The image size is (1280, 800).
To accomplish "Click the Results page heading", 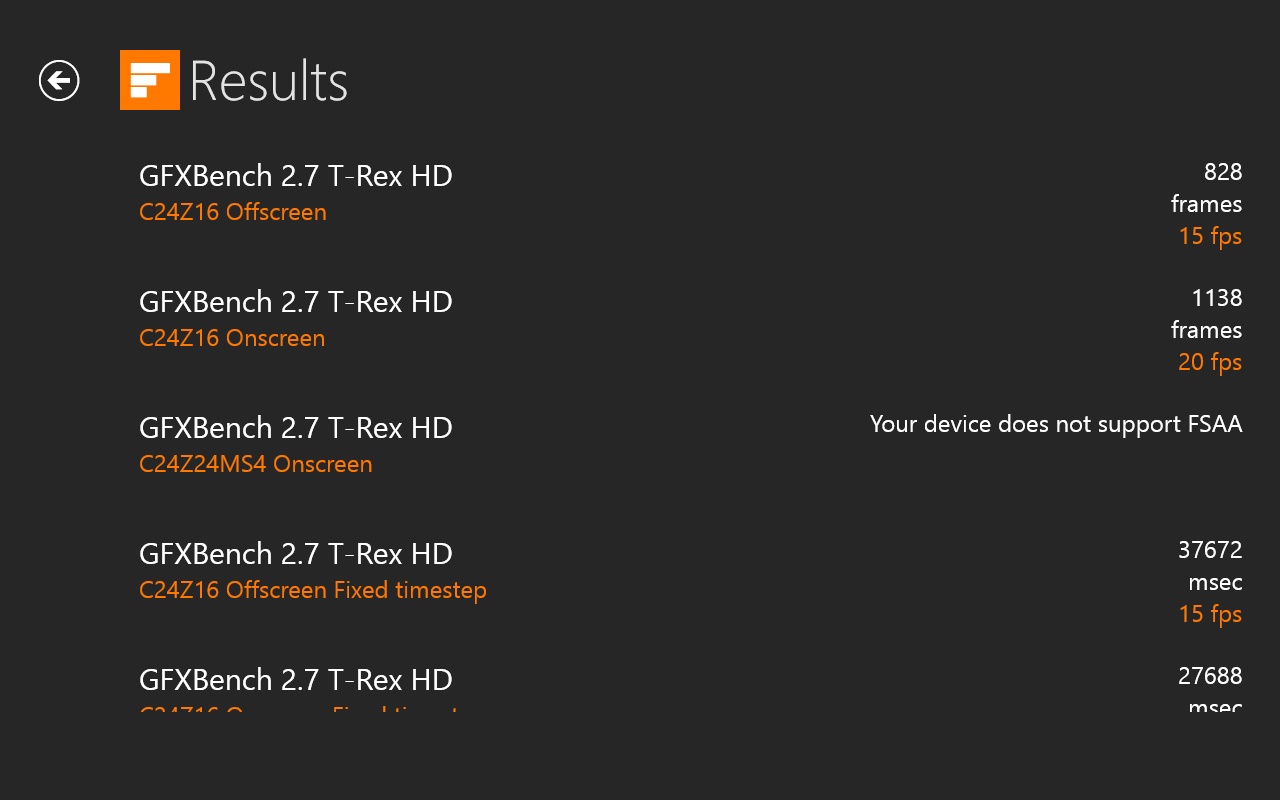I will [x=268, y=81].
